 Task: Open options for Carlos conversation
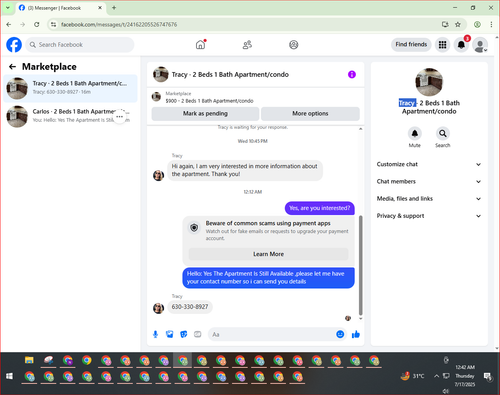120,117
